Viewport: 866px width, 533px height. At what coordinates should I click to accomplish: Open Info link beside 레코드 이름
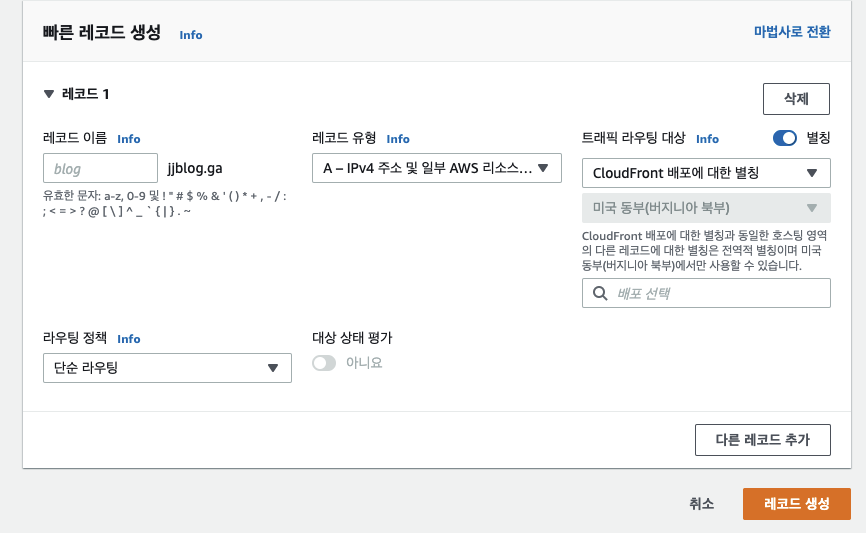(129, 139)
